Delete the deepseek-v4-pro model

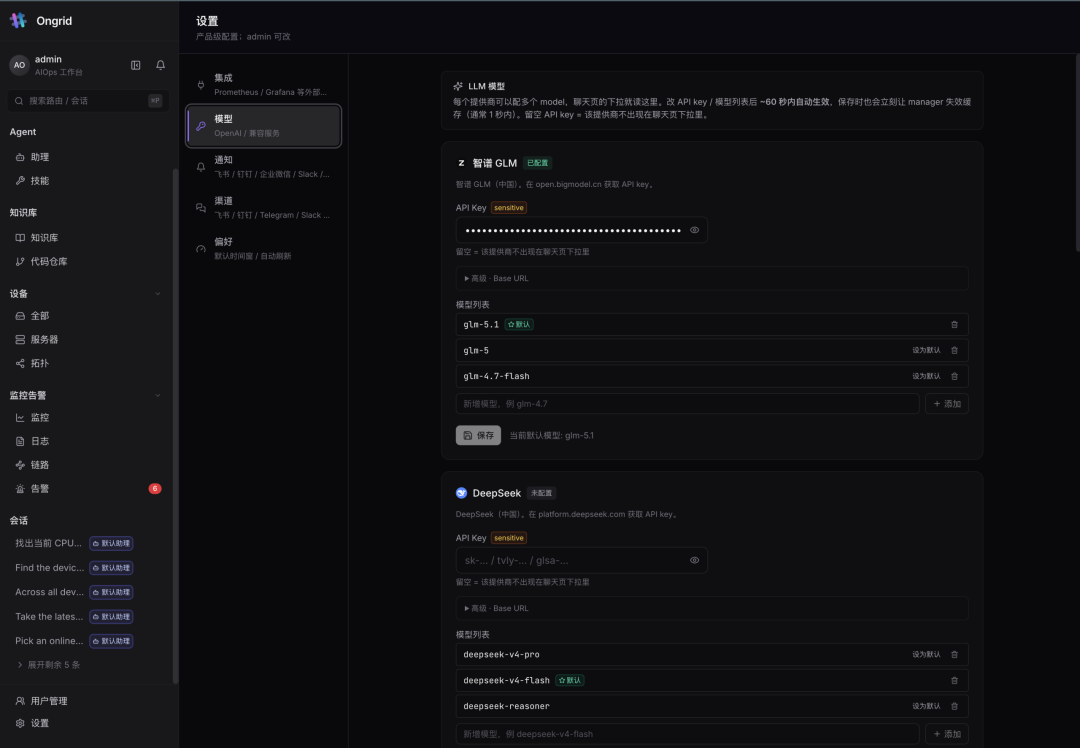(954, 654)
